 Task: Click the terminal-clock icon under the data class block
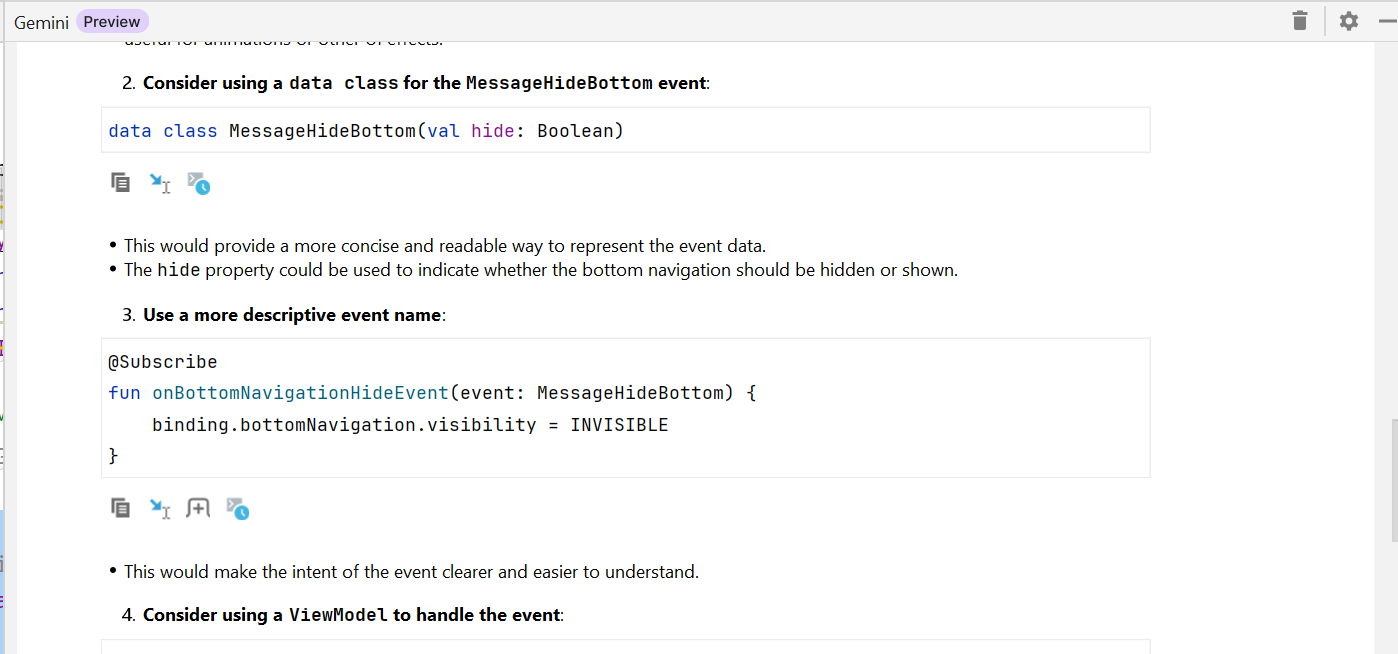click(x=198, y=184)
